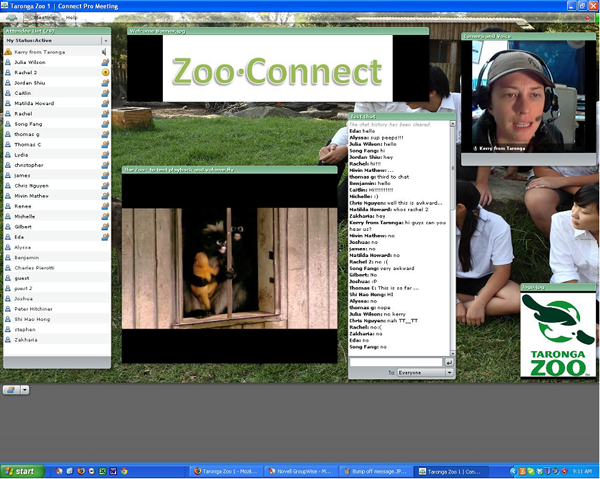Viewport: 600px width, 479px height.
Task: Click the user icon left of Zakharia
Action: tap(8, 340)
